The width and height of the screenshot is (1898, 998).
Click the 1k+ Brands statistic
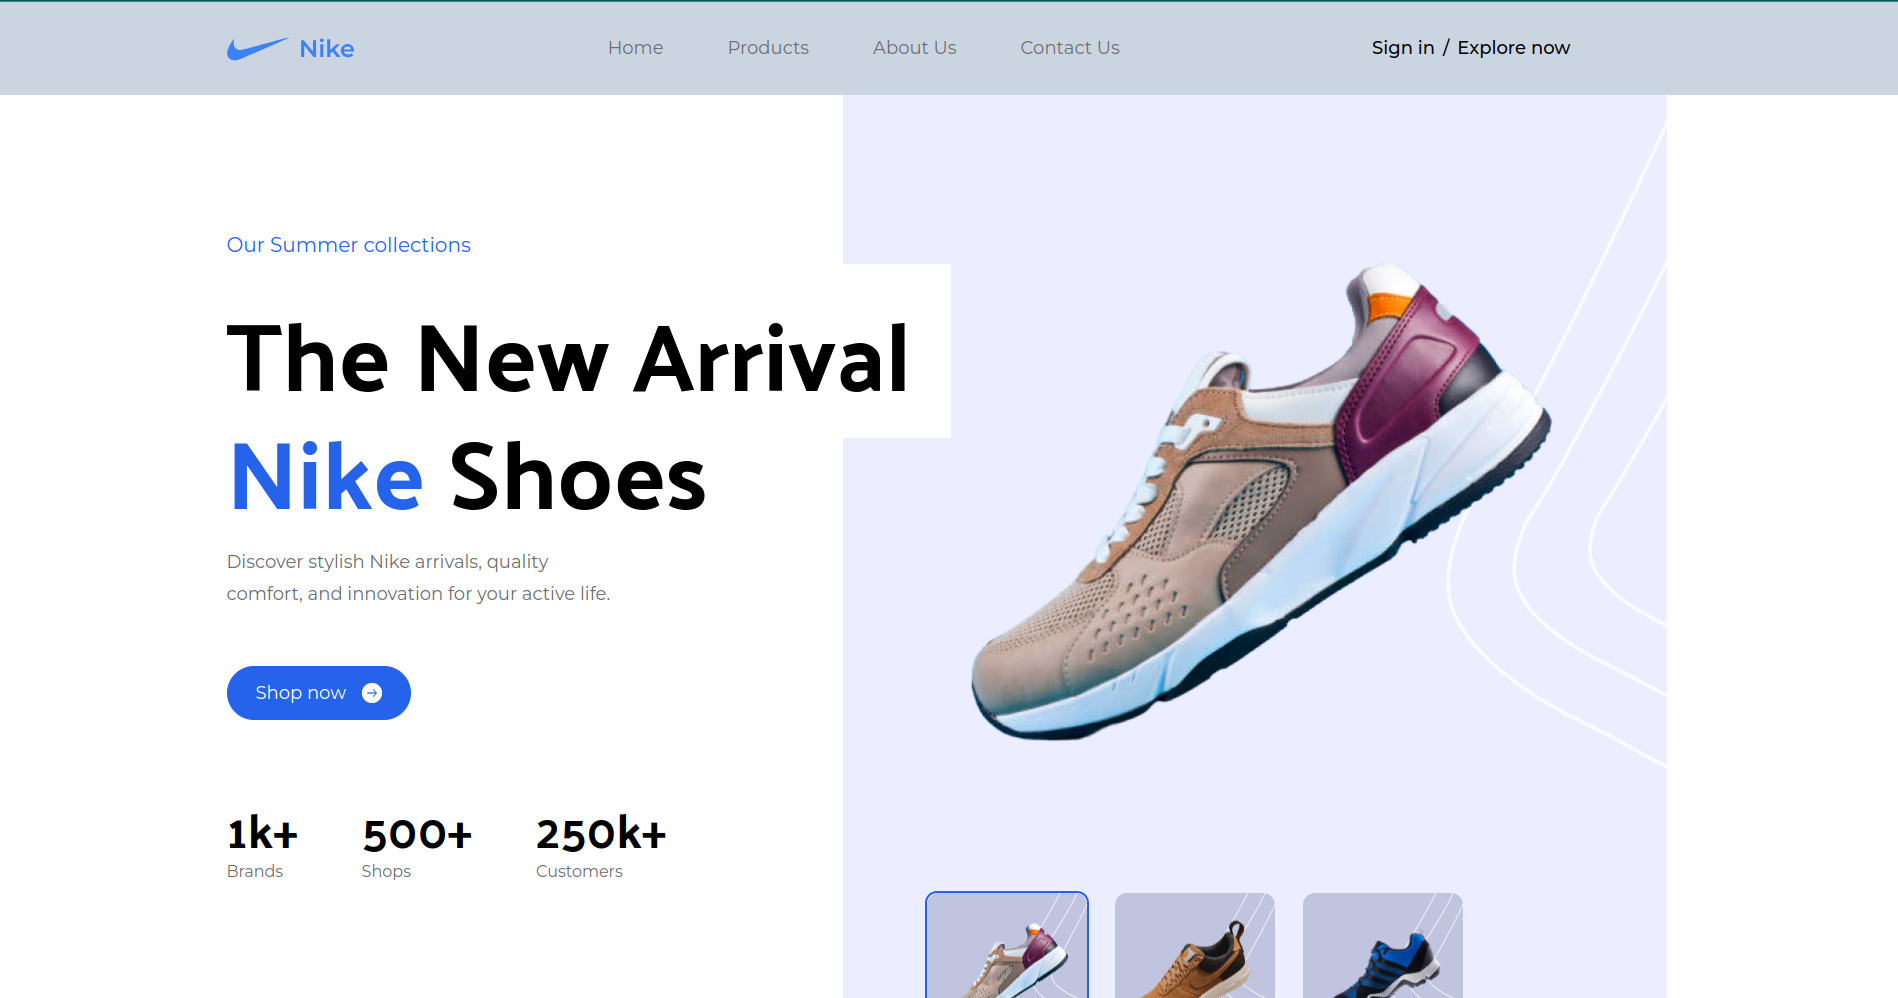pyautogui.click(x=262, y=847)
